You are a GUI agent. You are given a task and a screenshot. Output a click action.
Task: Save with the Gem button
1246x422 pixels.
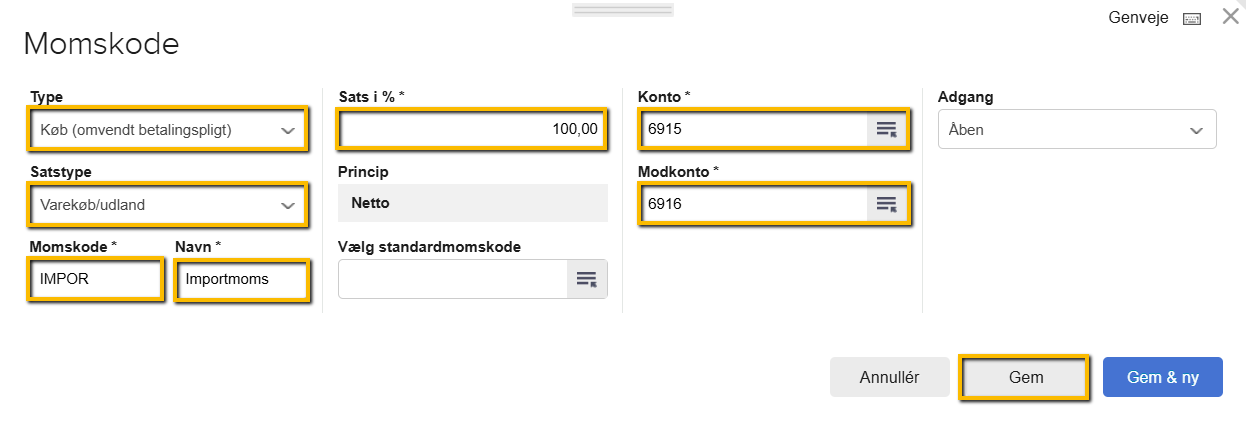[1025, 377]
